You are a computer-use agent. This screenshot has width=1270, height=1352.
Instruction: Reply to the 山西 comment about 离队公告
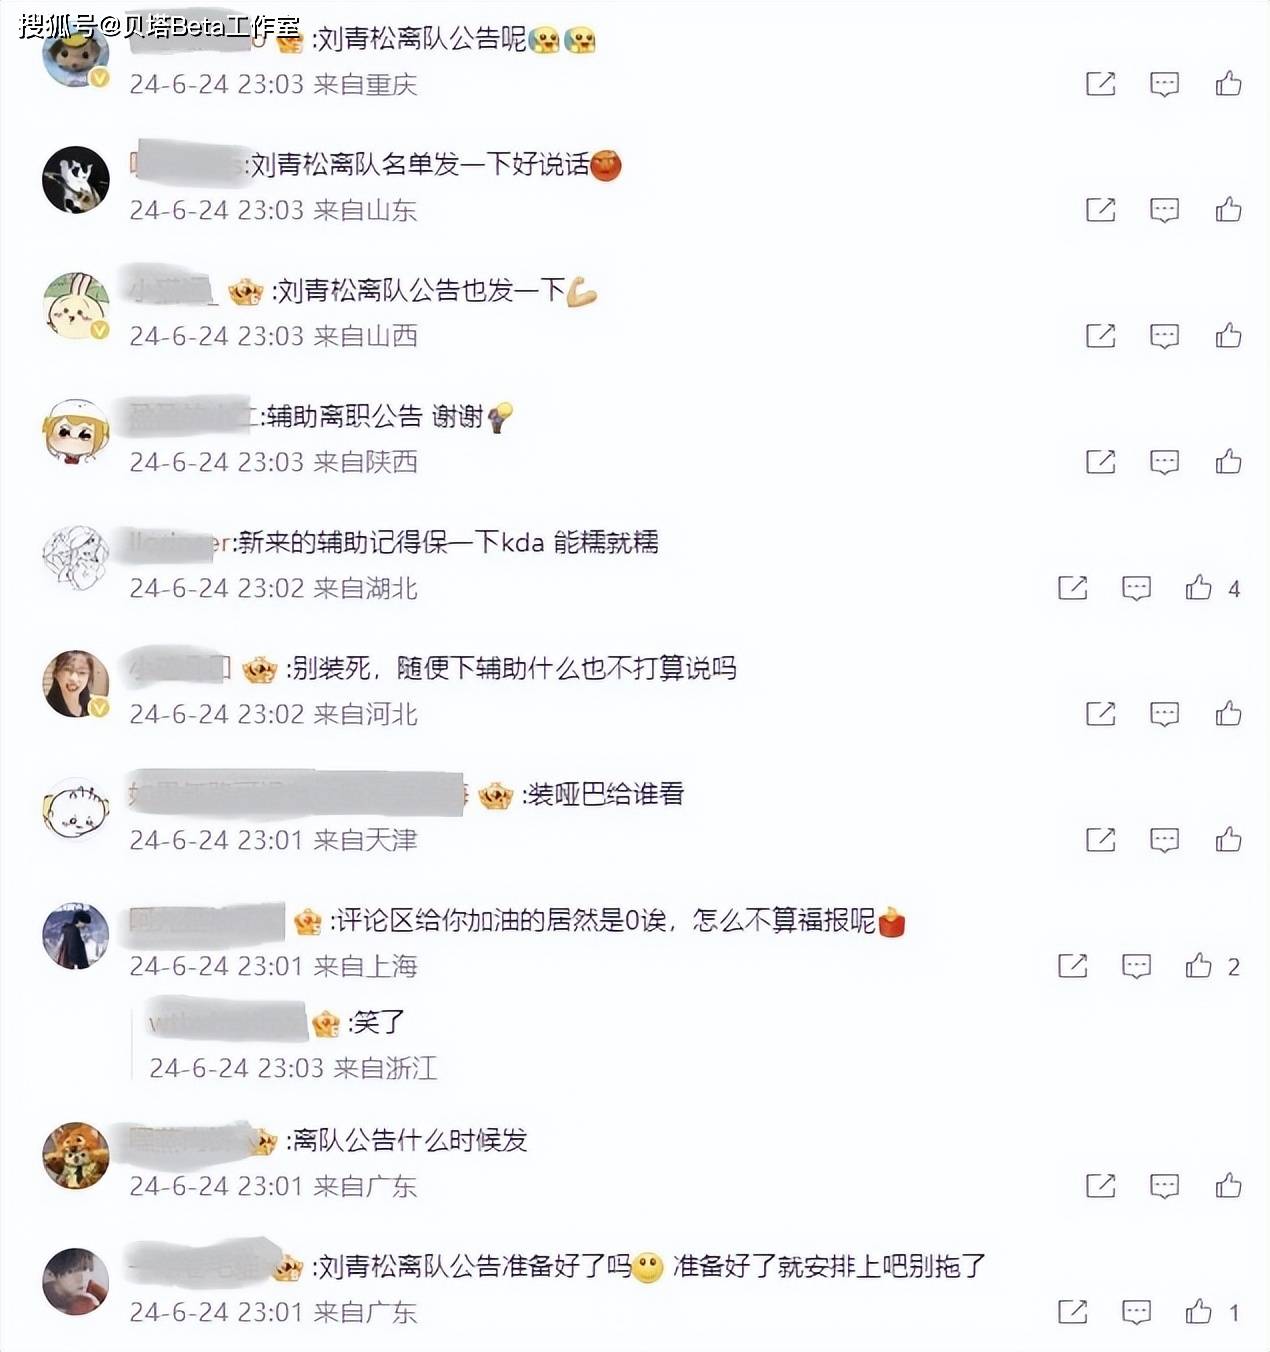tap(1164, 336)
